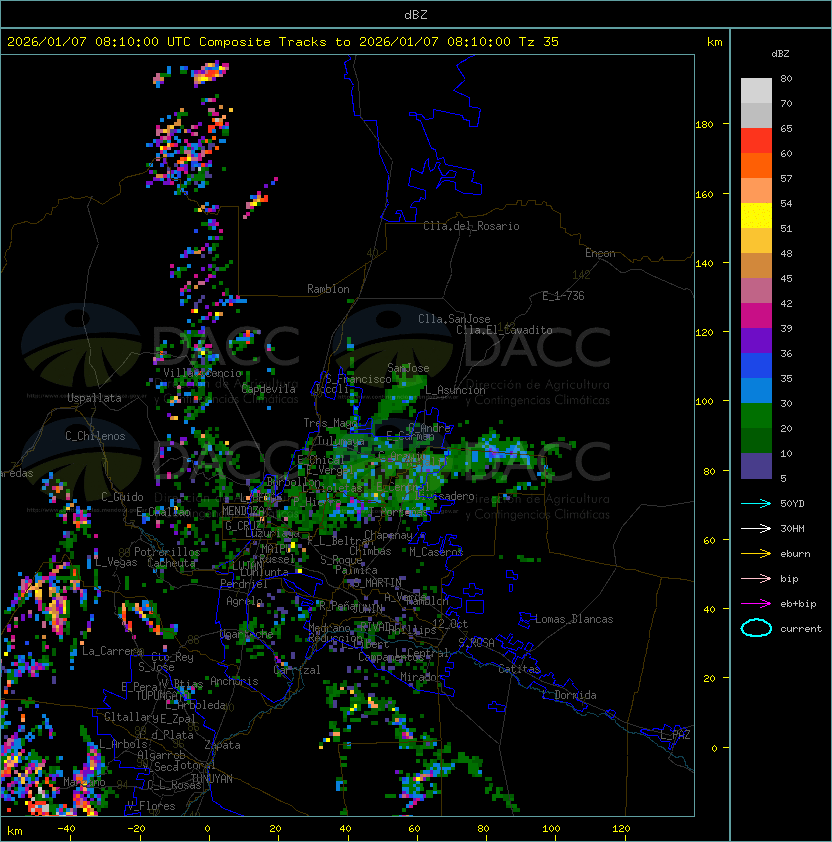Click the MENDOZA city label on map
Screen dimensions: 832x842
pyautogui.click(x=243, y=511)
